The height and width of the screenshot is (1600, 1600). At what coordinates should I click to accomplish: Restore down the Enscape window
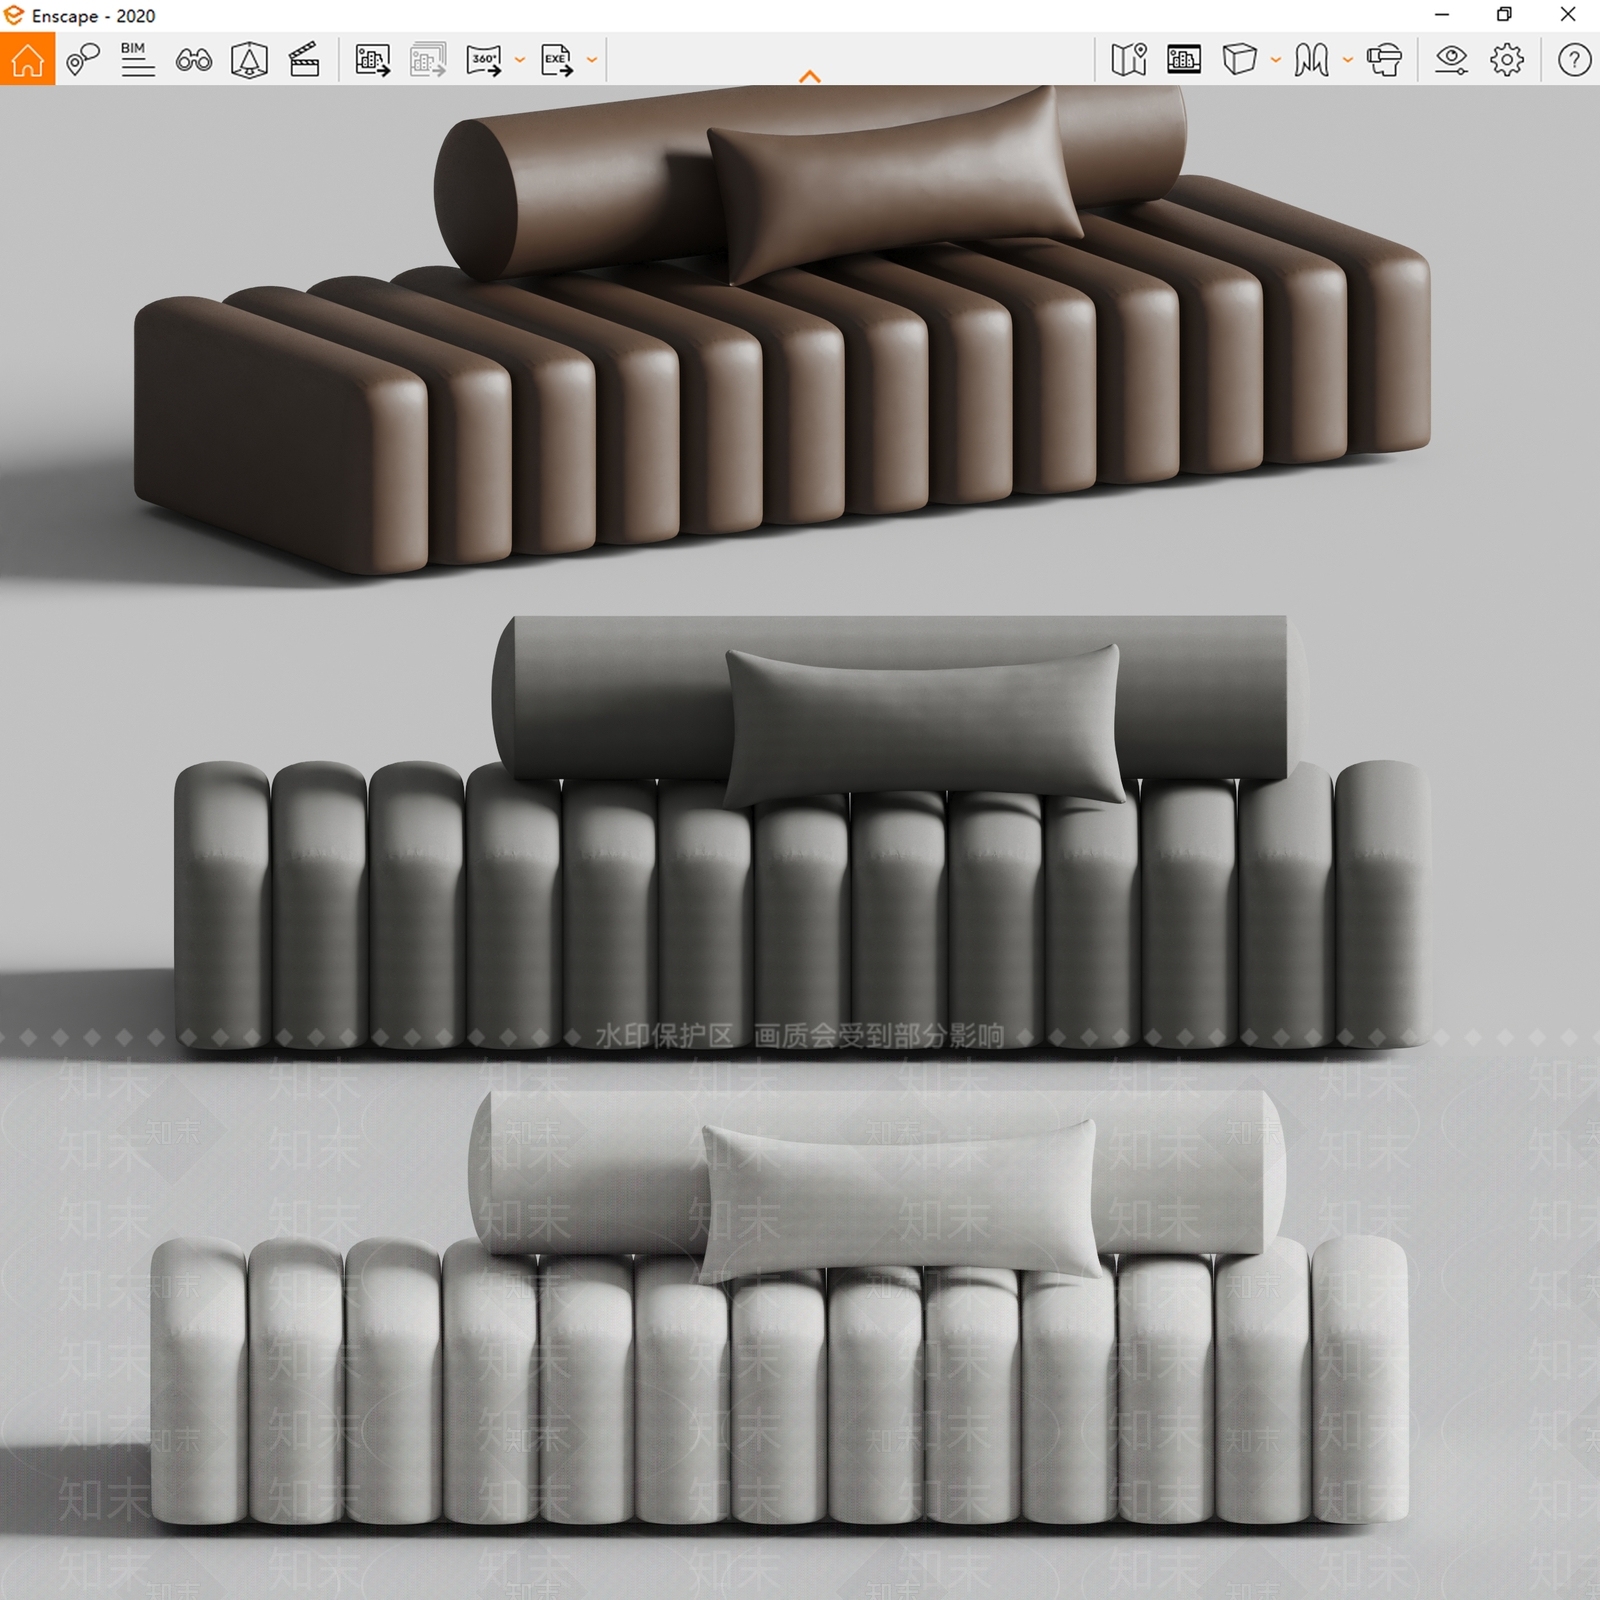pyautogui.click(x=1504, y=15)
